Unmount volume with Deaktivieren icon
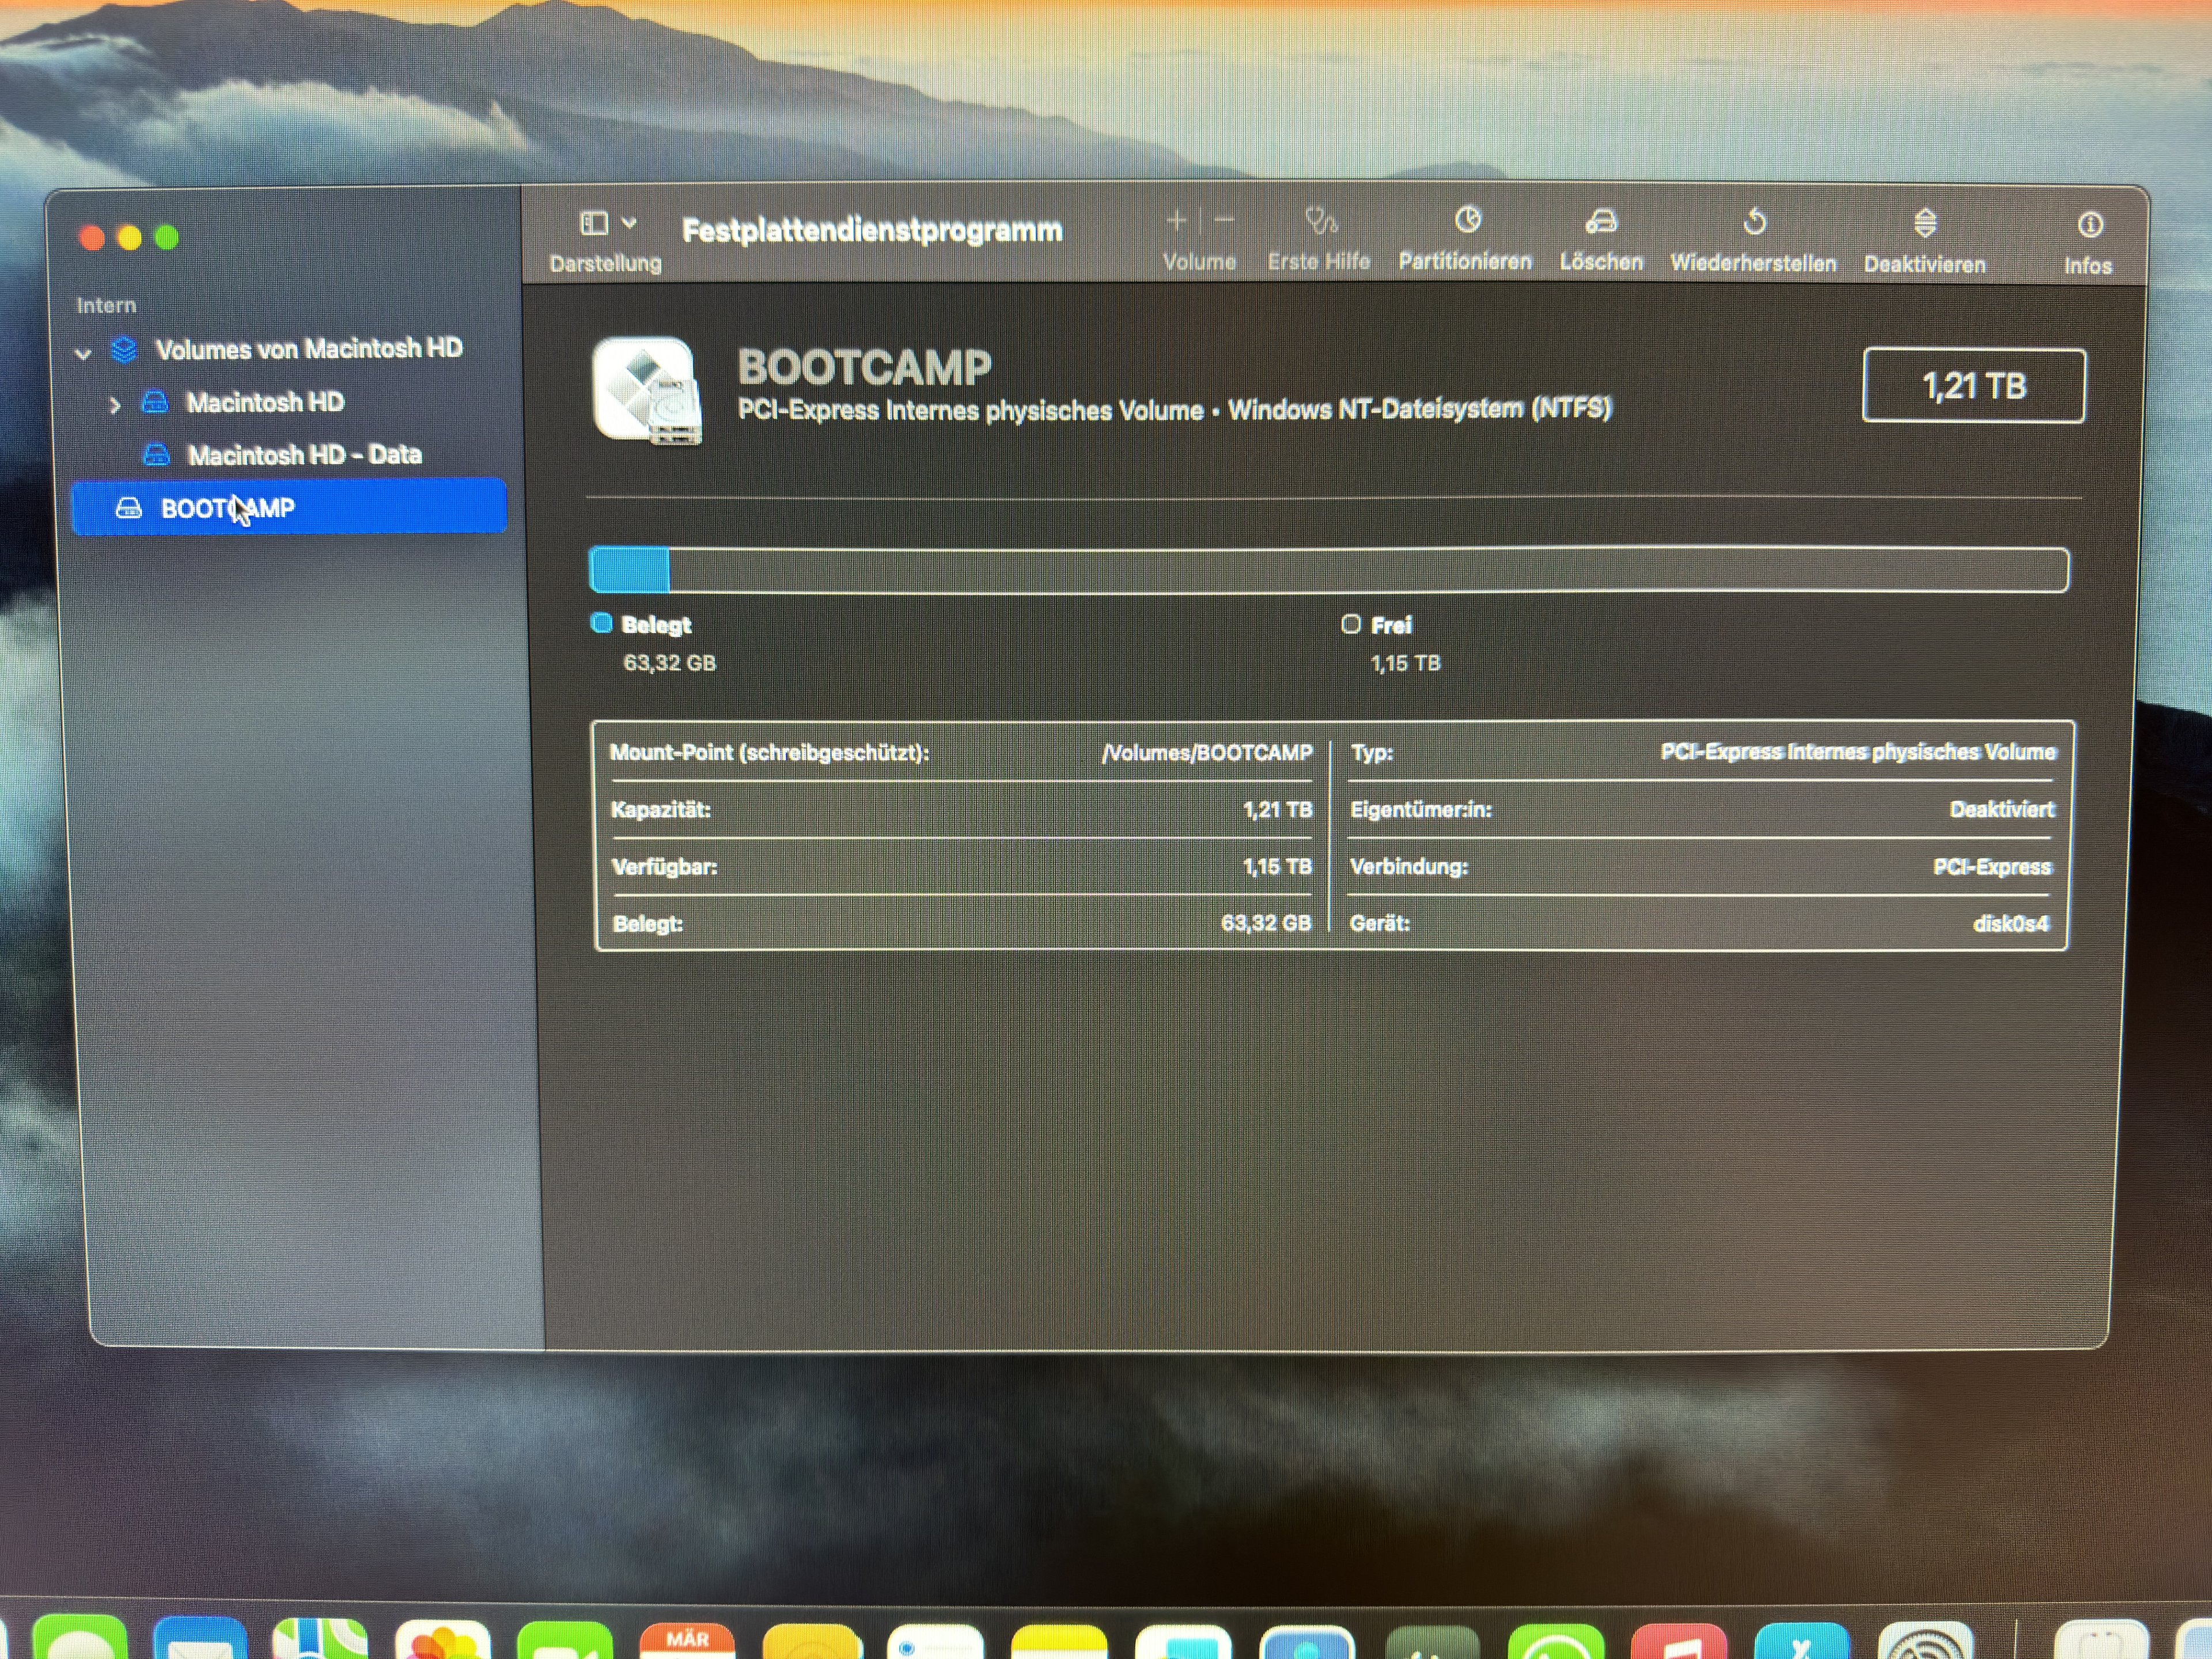This screenshot has height=1659, width=2212. click(1925, 224)
